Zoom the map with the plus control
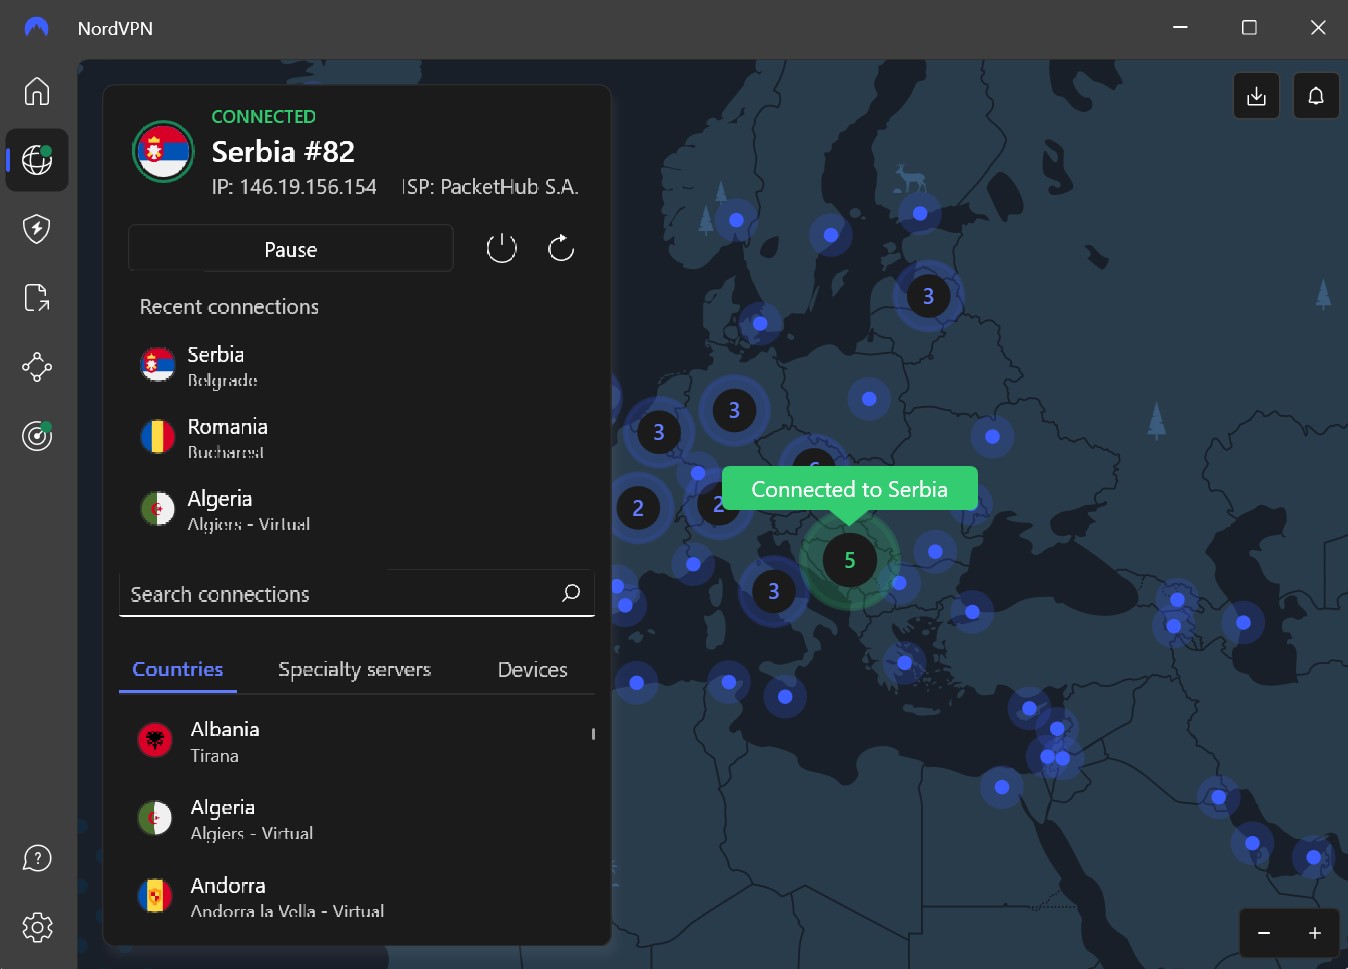The width and height of the screenshot is (1348, 969). [x=1315, y=932]
